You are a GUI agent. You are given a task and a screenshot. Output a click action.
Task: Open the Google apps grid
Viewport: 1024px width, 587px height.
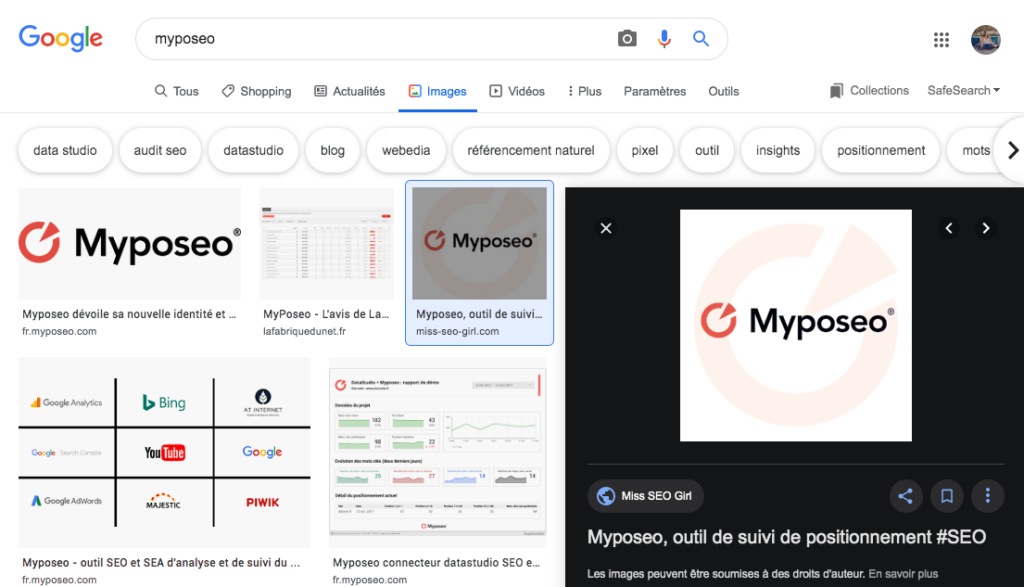(941, 40)
